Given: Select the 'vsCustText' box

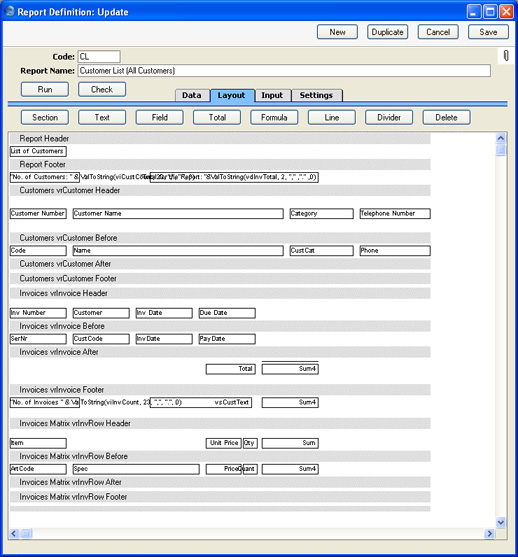Looking at the screenshot, I should tap(201, 402).
